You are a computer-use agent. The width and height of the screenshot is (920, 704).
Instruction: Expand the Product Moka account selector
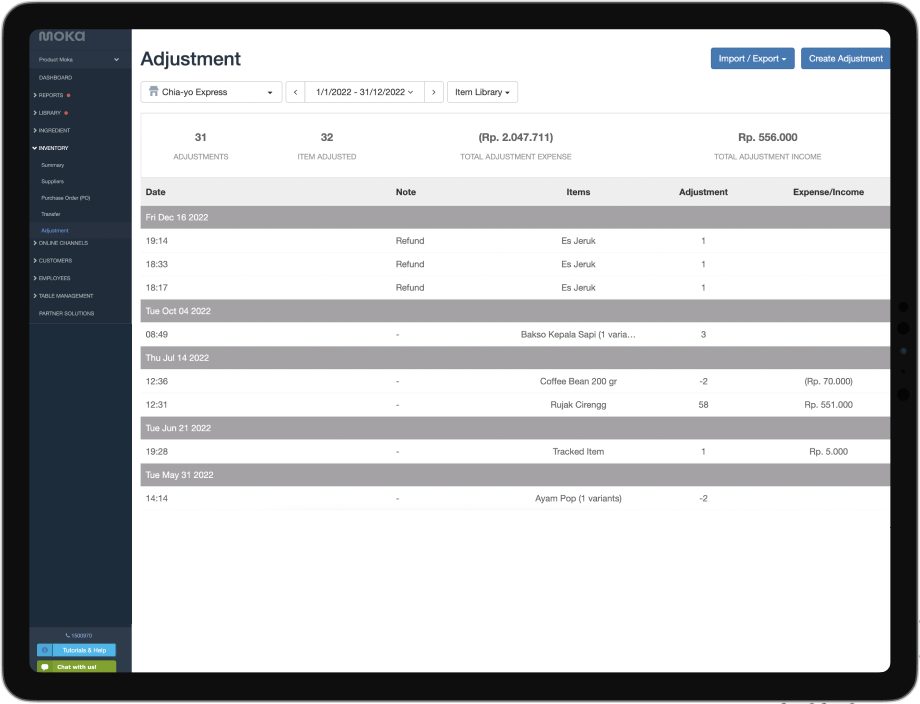click(x=80, y=59)
